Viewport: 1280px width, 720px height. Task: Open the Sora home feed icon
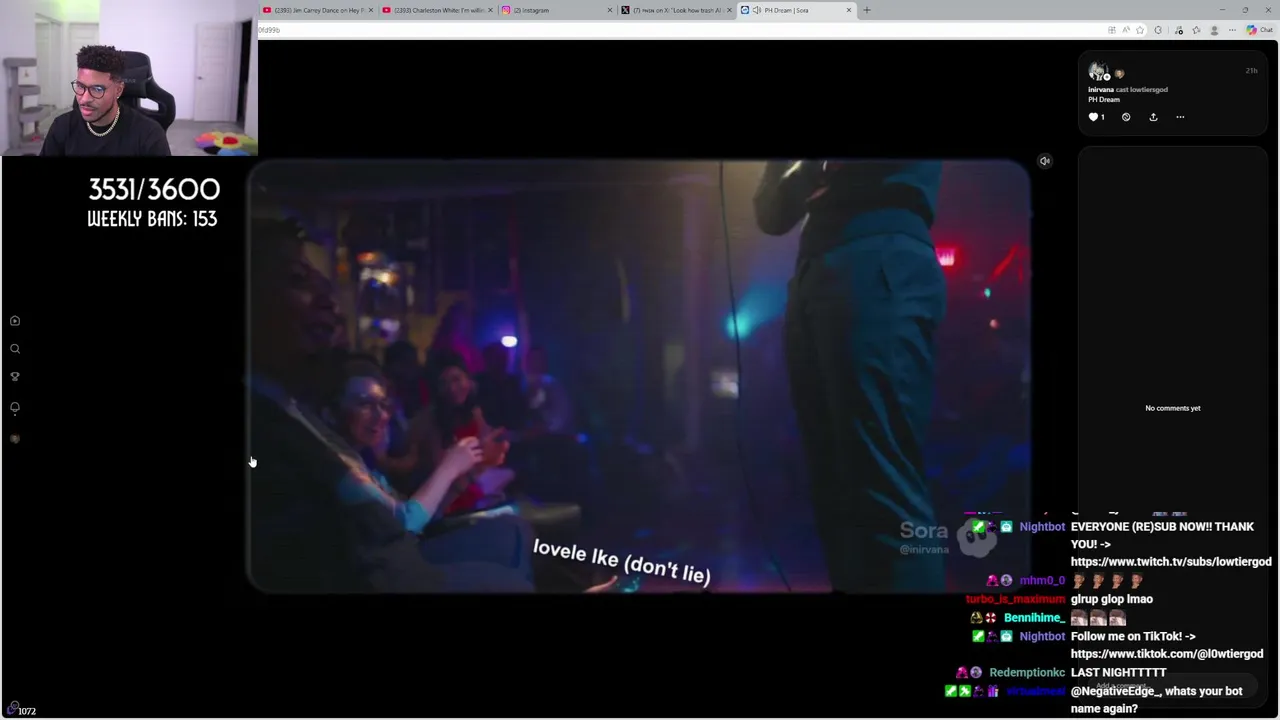point(15,321)
